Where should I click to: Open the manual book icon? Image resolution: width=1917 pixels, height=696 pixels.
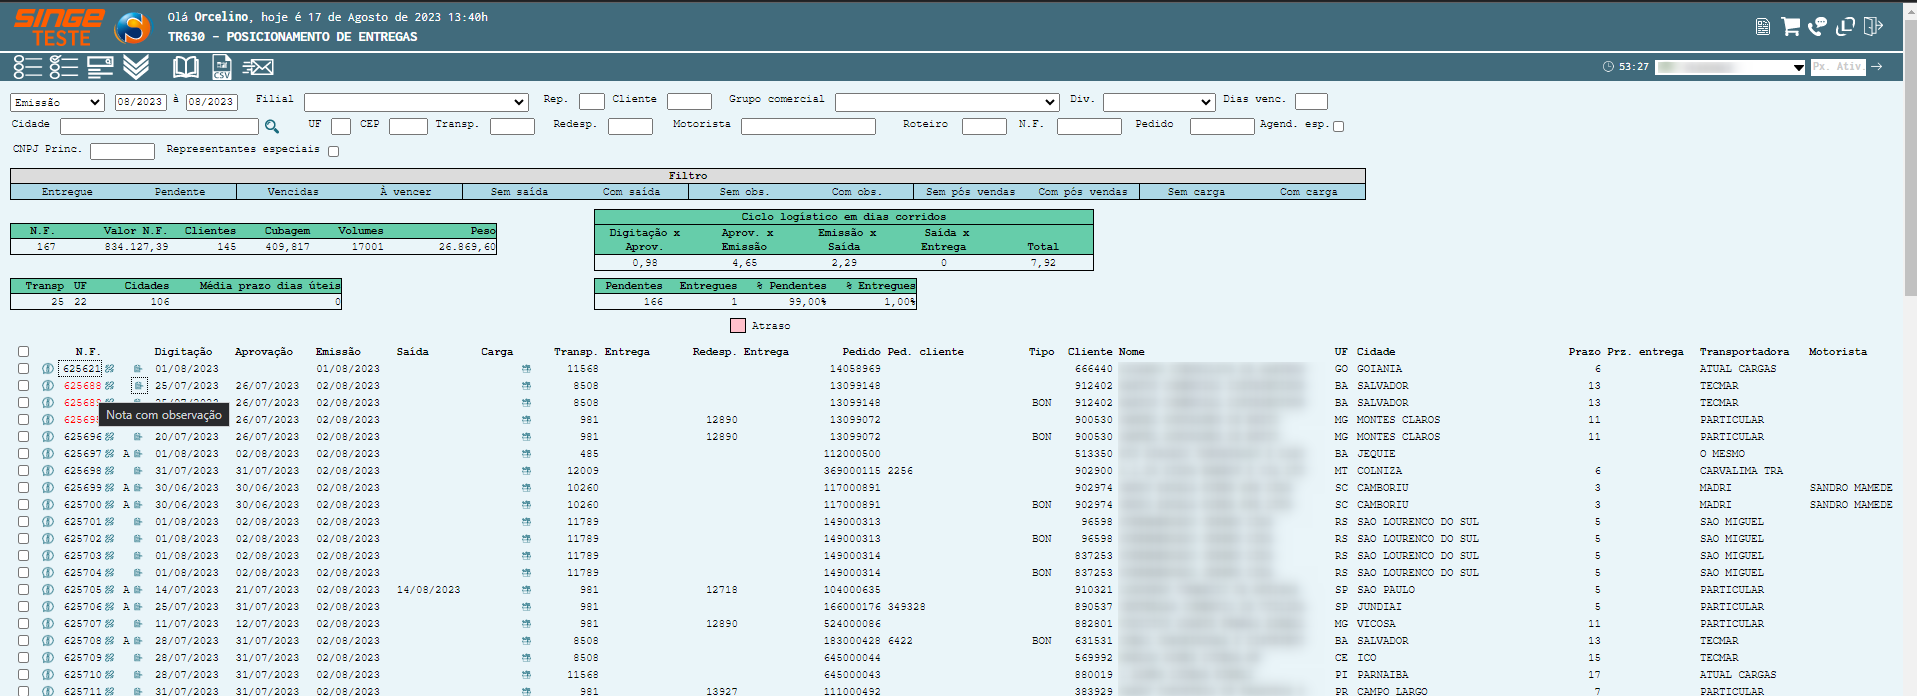click(186, 67)
